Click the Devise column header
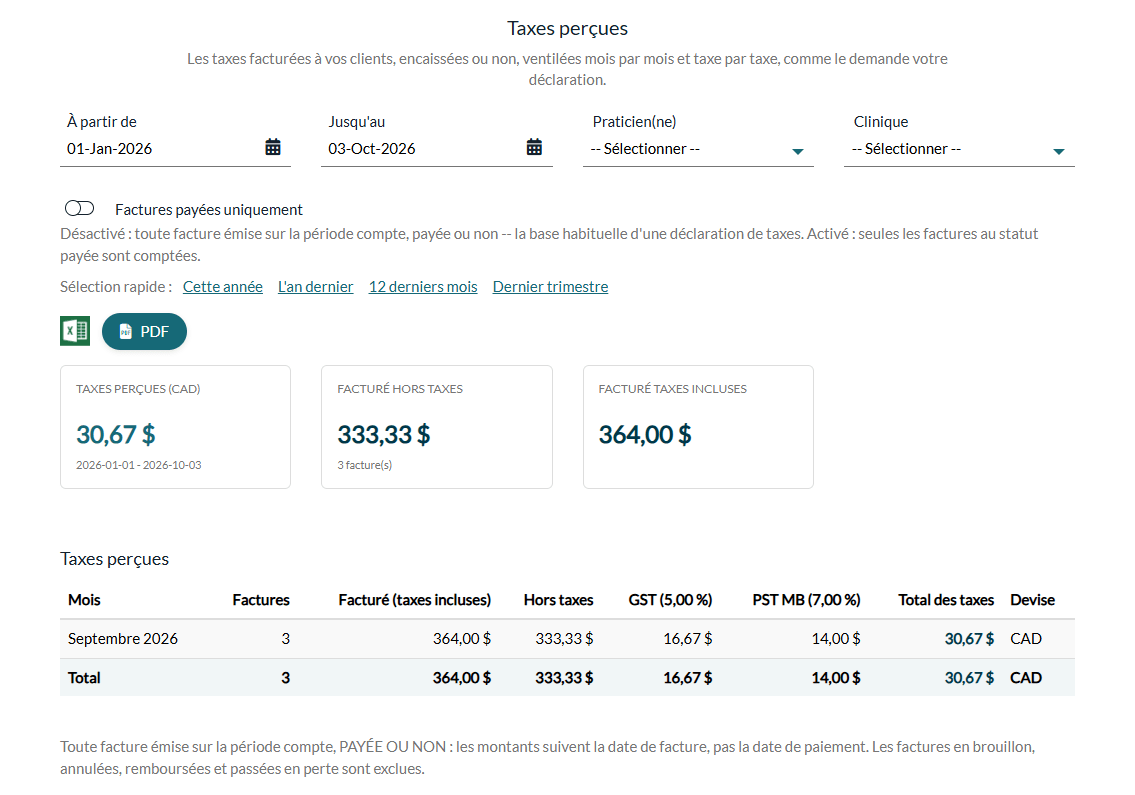This screenshot has height=795, width=1135. tap(1032, 600)
